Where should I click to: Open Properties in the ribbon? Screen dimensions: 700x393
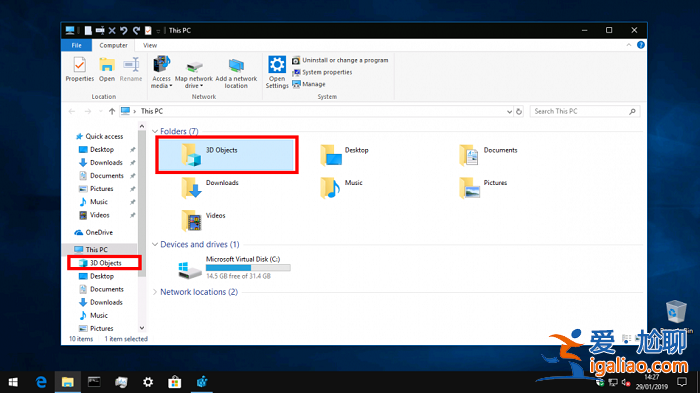coord(79,69)
